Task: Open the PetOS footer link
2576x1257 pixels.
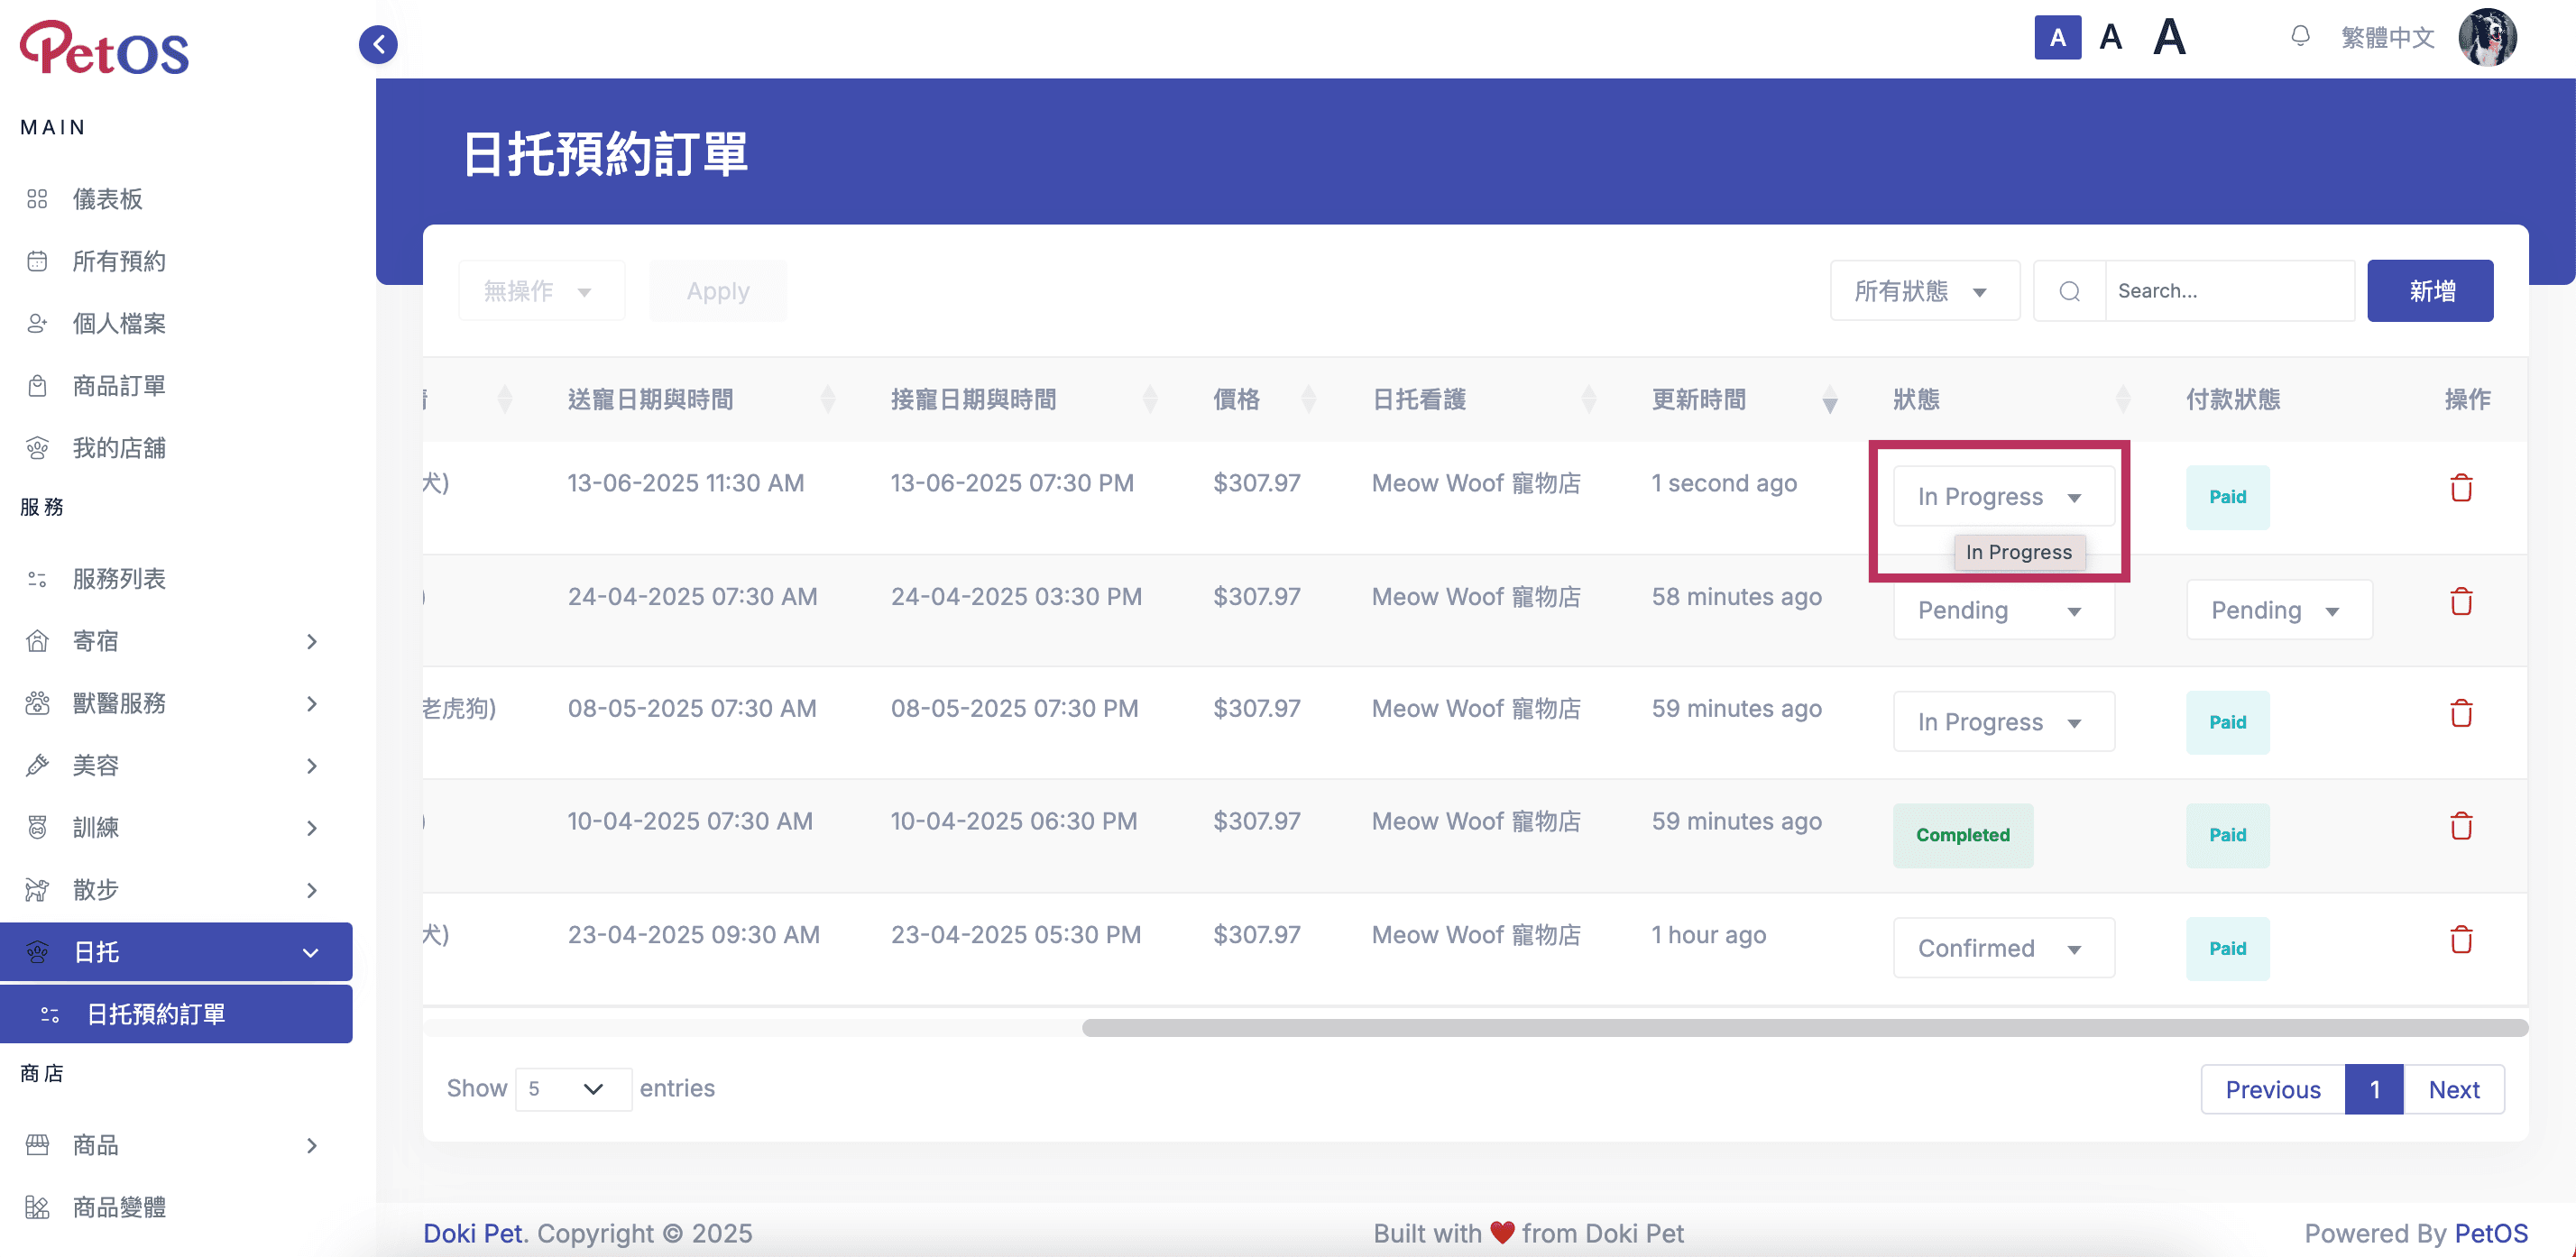Action: tap(2491, 1233)
